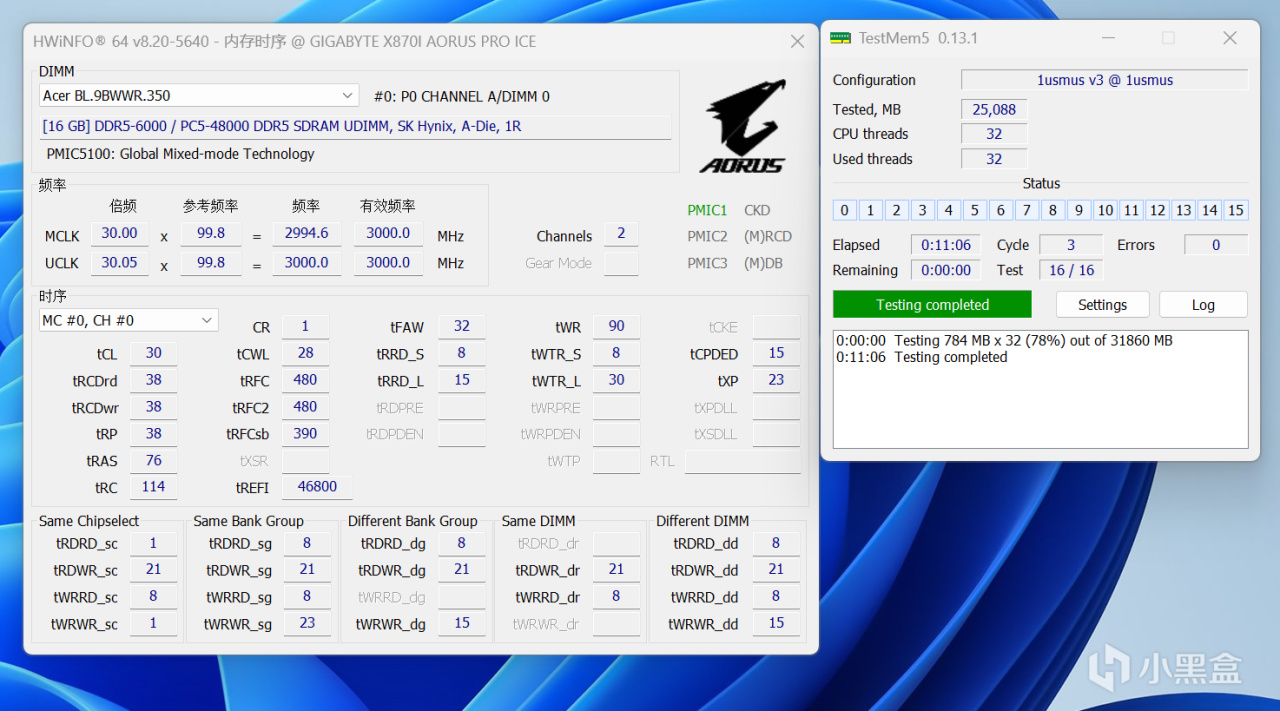Screen dimensions: 1280x711
Task: Click the tREFI value 46800 field
Action: 317,487
